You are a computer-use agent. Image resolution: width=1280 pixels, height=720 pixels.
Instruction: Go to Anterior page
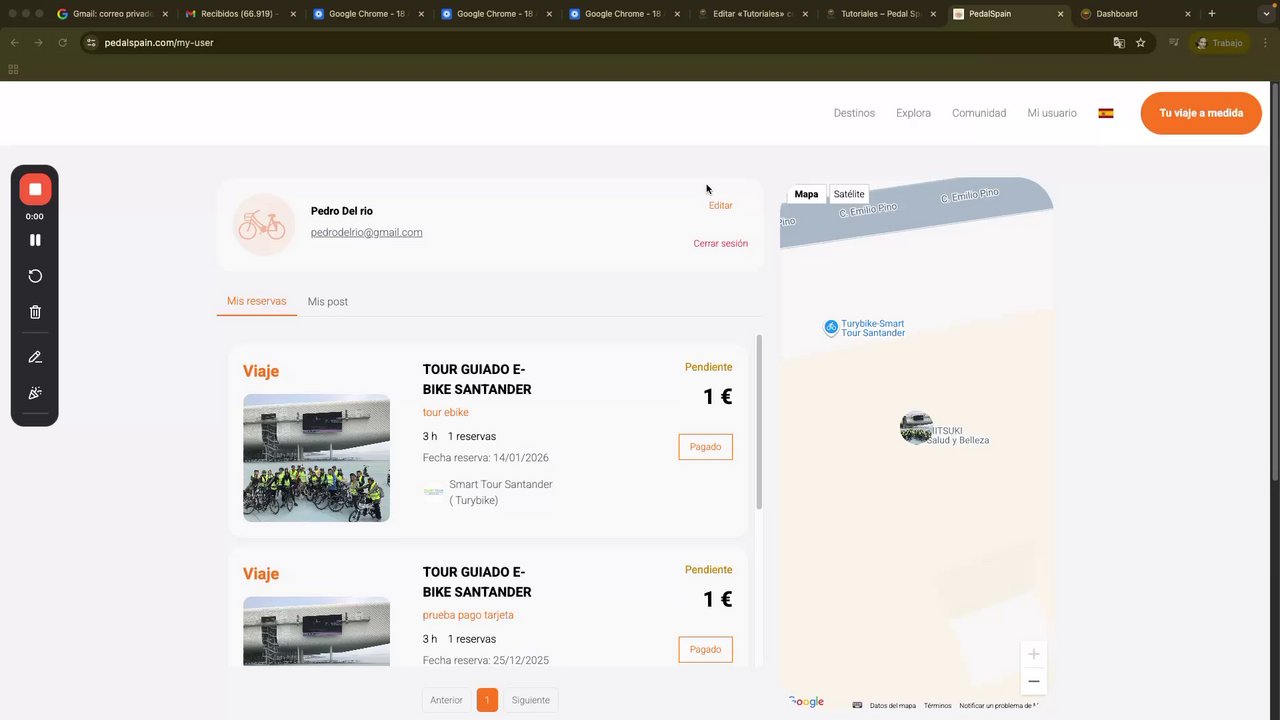tap(446, 700)
